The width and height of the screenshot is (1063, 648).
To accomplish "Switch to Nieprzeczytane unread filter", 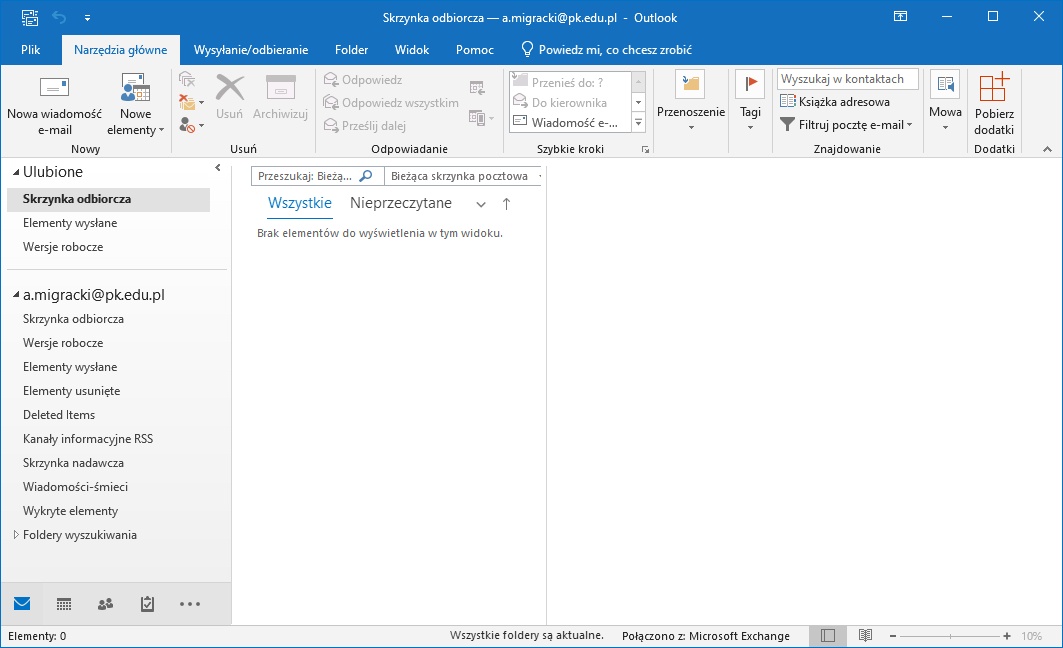I will tap(400, 203).
